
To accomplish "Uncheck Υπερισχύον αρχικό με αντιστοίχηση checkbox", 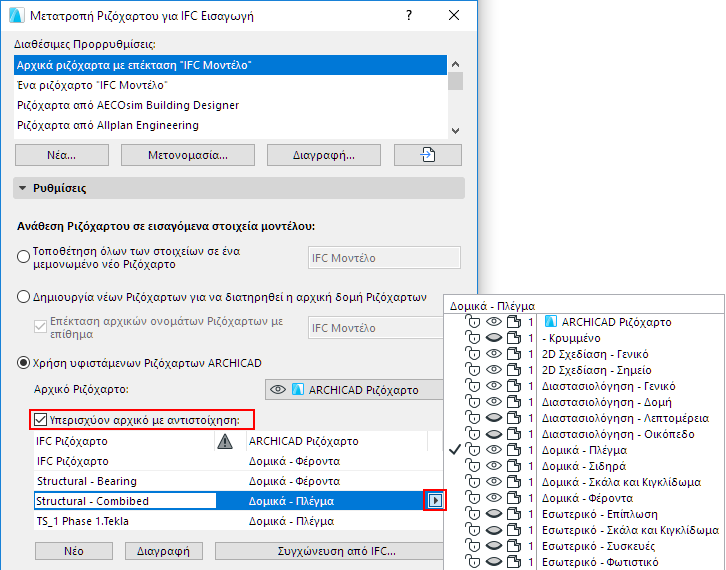I will pyautogui.click(x=40, y=420).
